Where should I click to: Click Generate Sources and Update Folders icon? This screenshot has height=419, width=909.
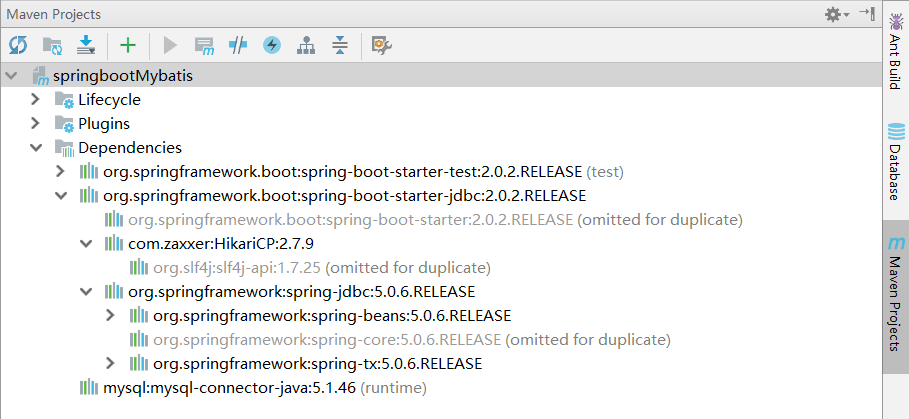[53, 45]
